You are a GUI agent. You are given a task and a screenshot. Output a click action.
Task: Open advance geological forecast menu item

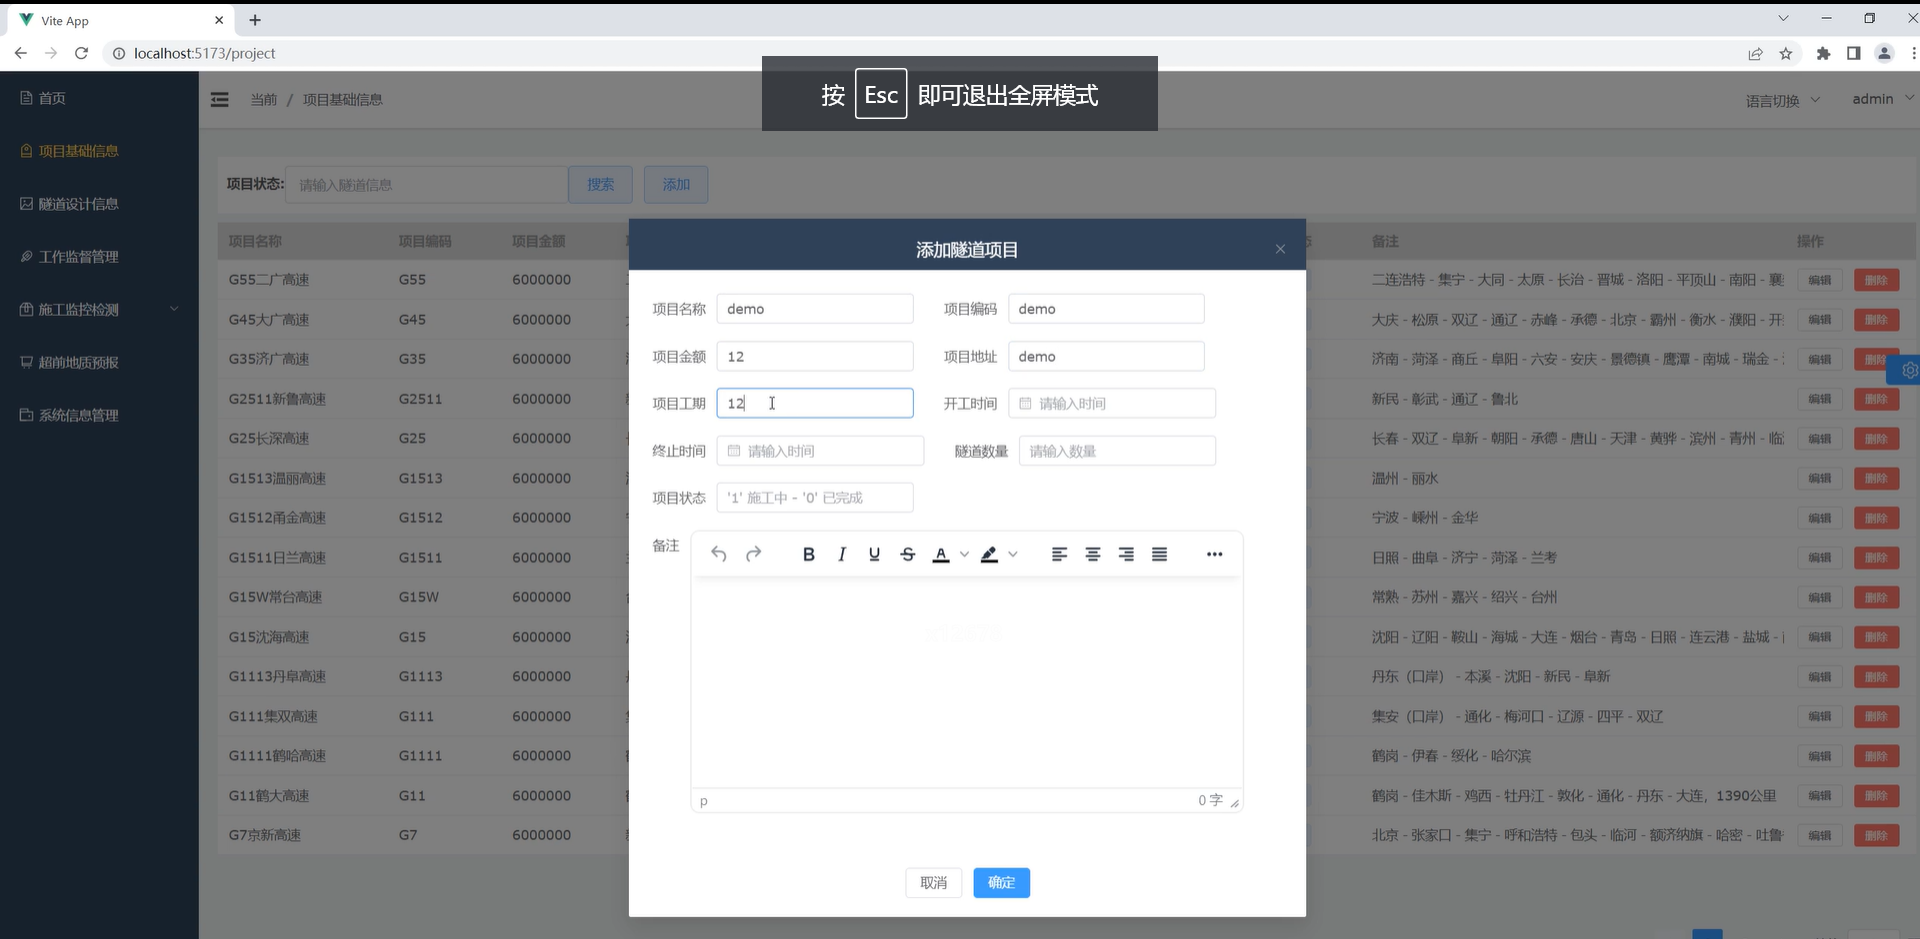point(99,362)
